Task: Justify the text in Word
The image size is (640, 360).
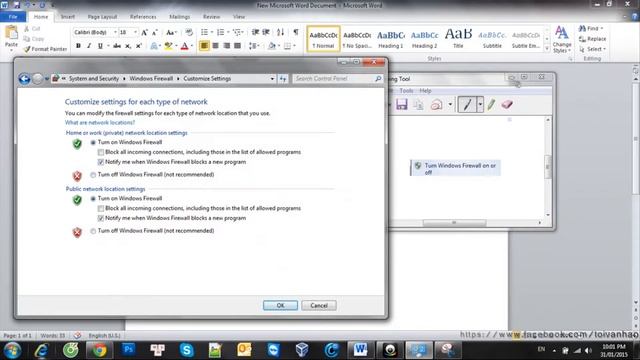Action: pyautogui.click(x=238, y=46)
